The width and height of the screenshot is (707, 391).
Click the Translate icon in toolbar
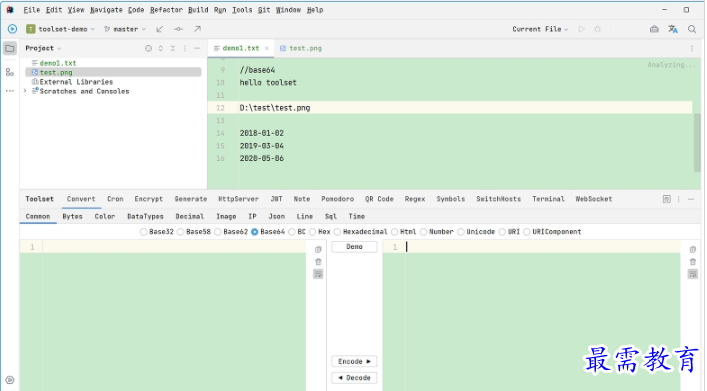point(673,29)
